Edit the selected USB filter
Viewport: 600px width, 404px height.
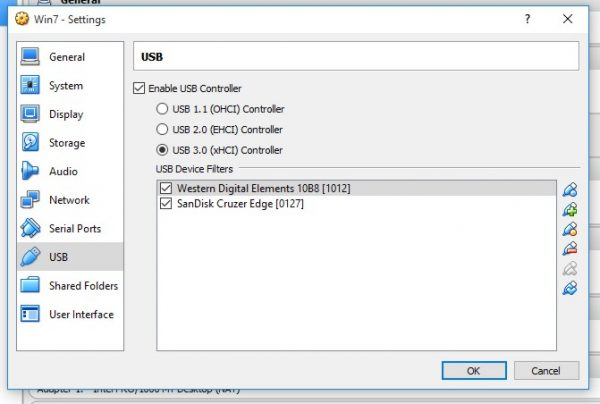pyautogui.click(x=570, y=229)
